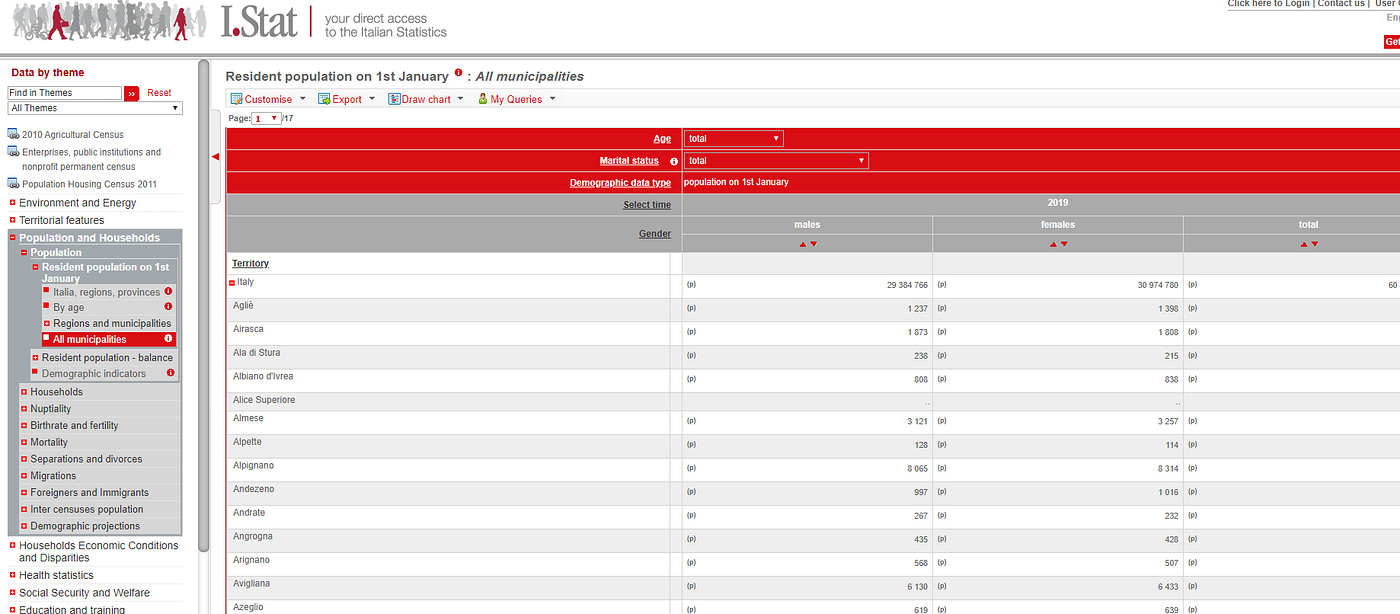
Task: Expand Environment and Energy theme
Action: [13, 203]
